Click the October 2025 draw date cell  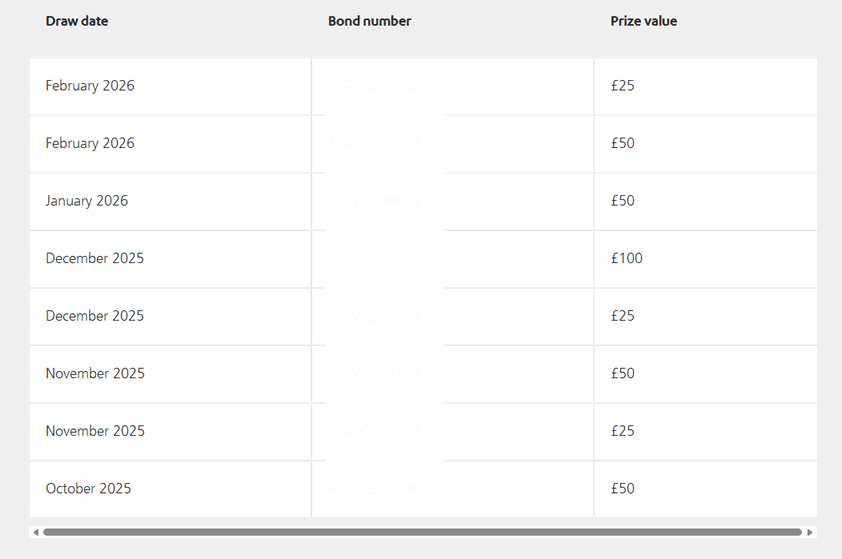(88, 489)
